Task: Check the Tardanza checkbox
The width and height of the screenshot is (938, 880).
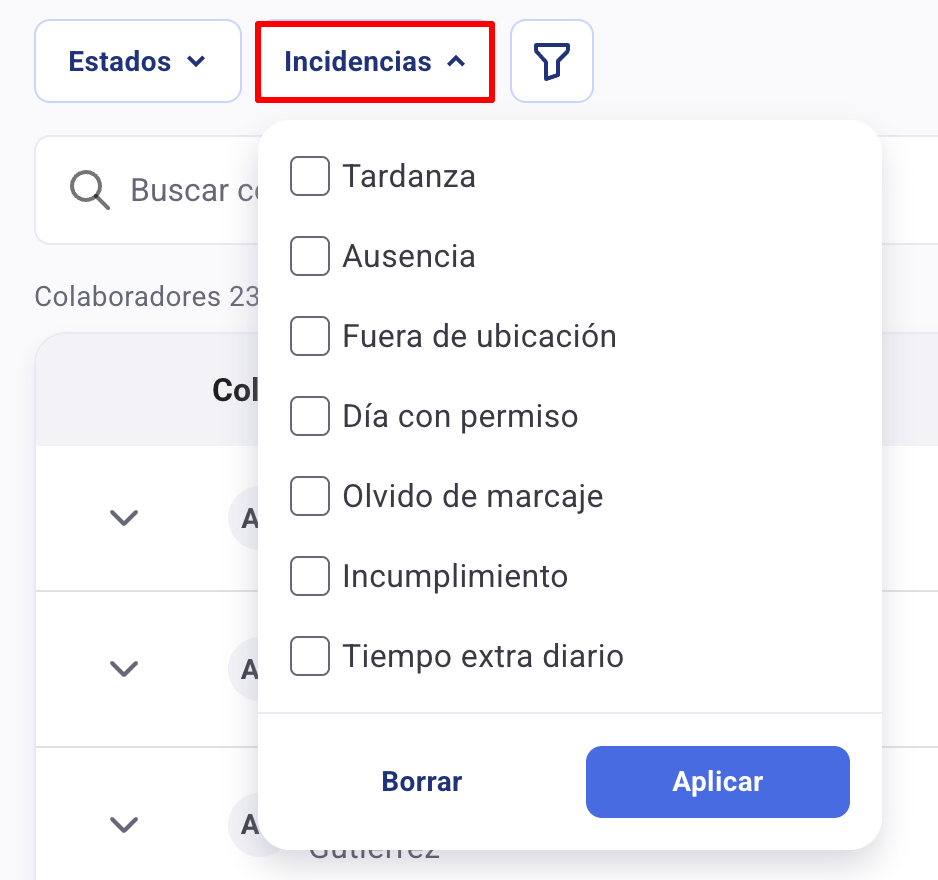Action: point(310,177)
